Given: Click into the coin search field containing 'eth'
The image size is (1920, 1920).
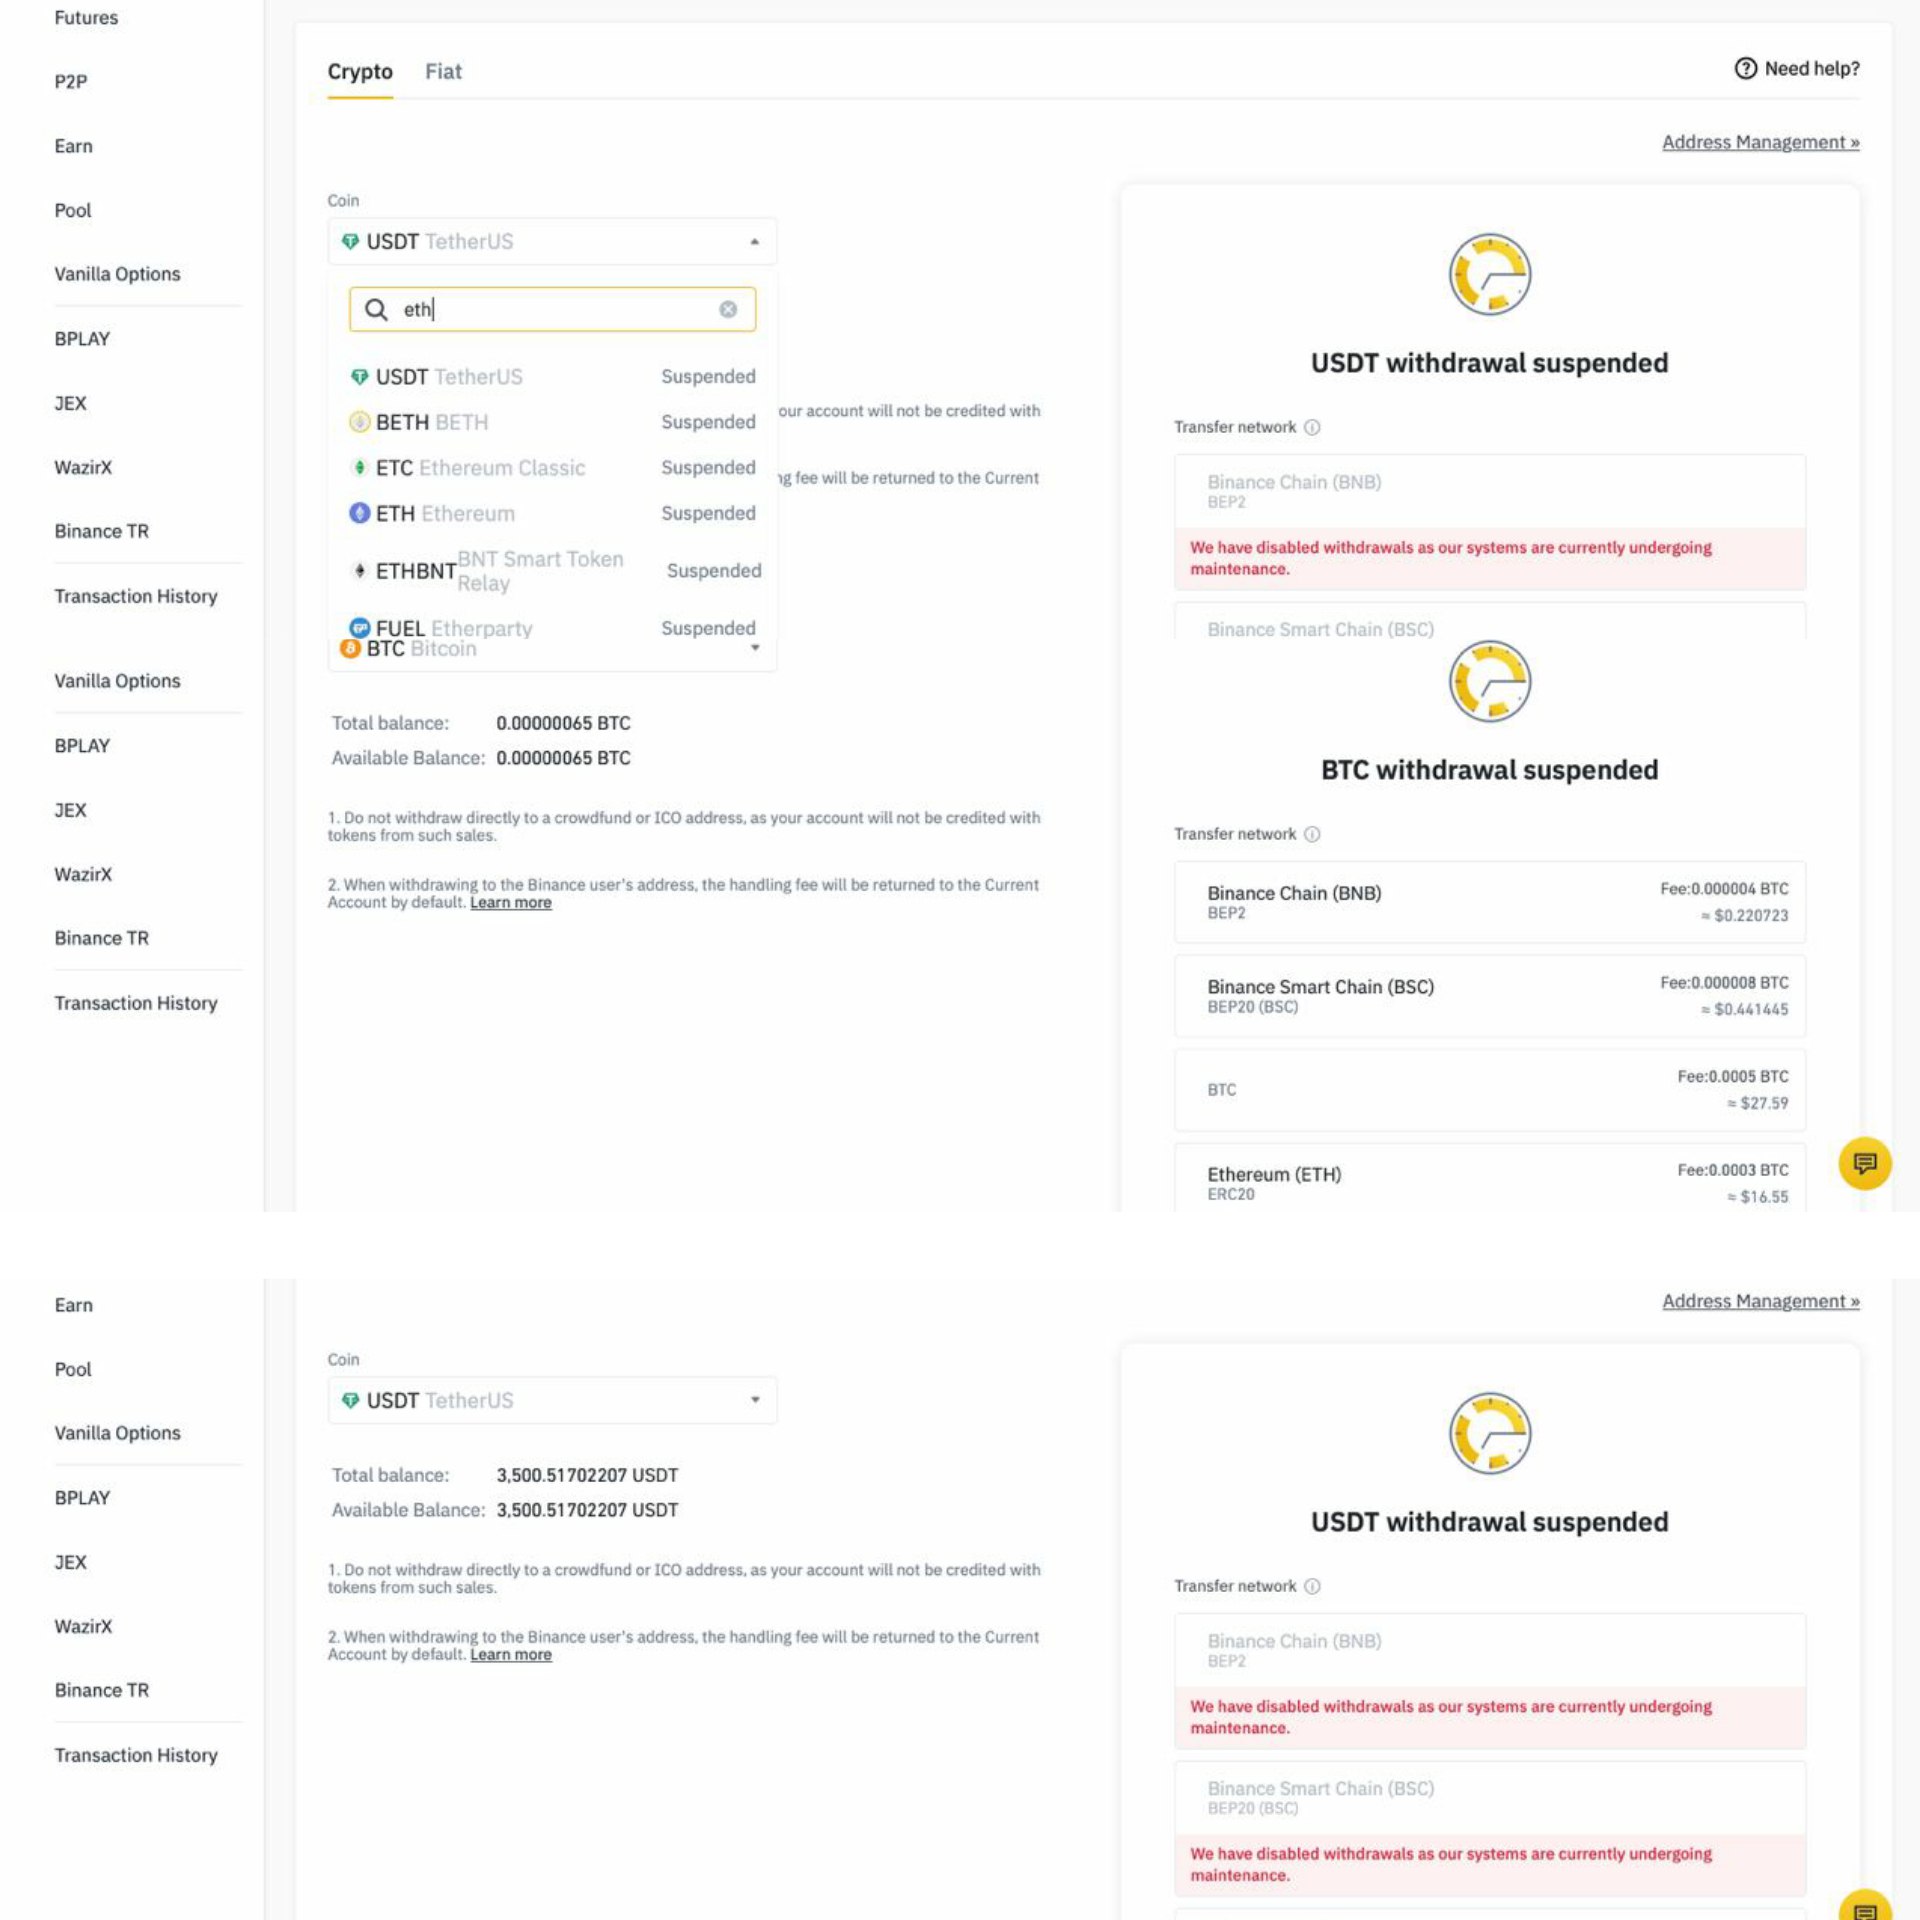Looking at the screenshot, I should coord(552,310).
